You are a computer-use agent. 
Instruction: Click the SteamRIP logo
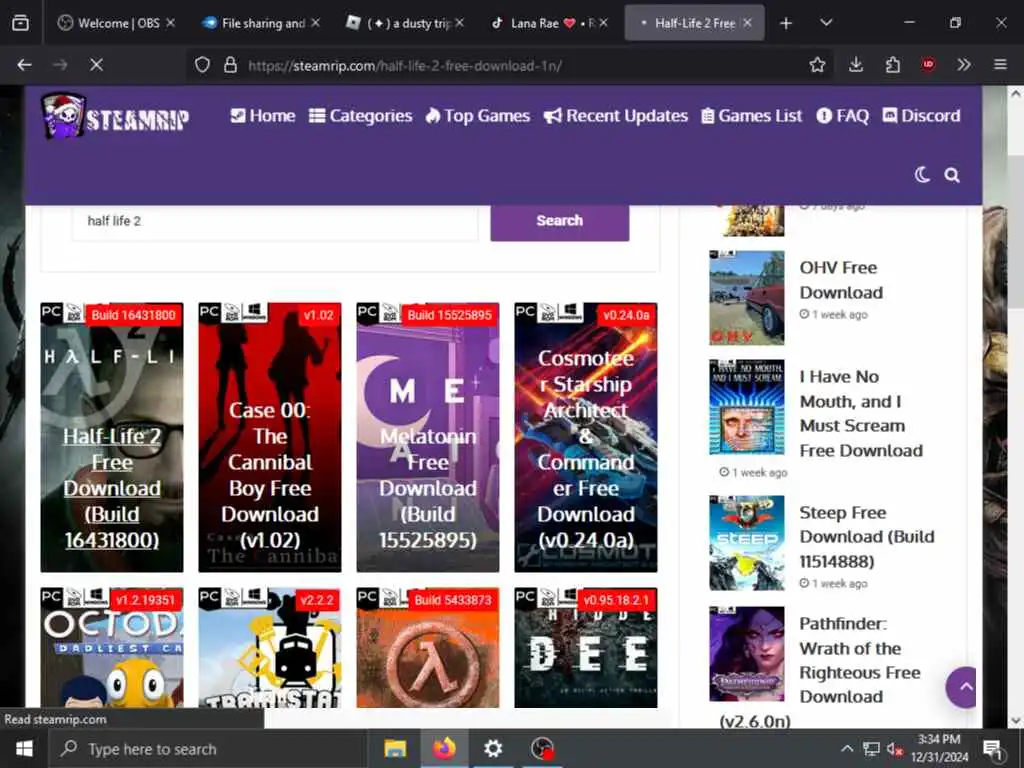tap(115, 116)
